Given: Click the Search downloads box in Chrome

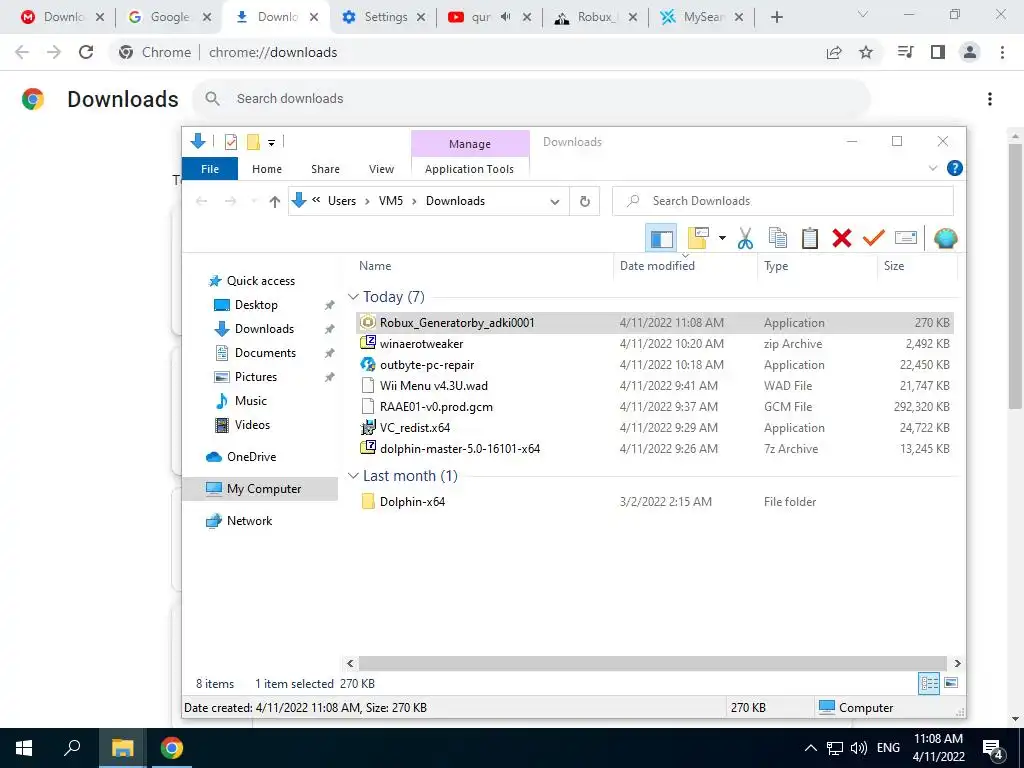Looking at the screenshot, I should click(531, 99).
